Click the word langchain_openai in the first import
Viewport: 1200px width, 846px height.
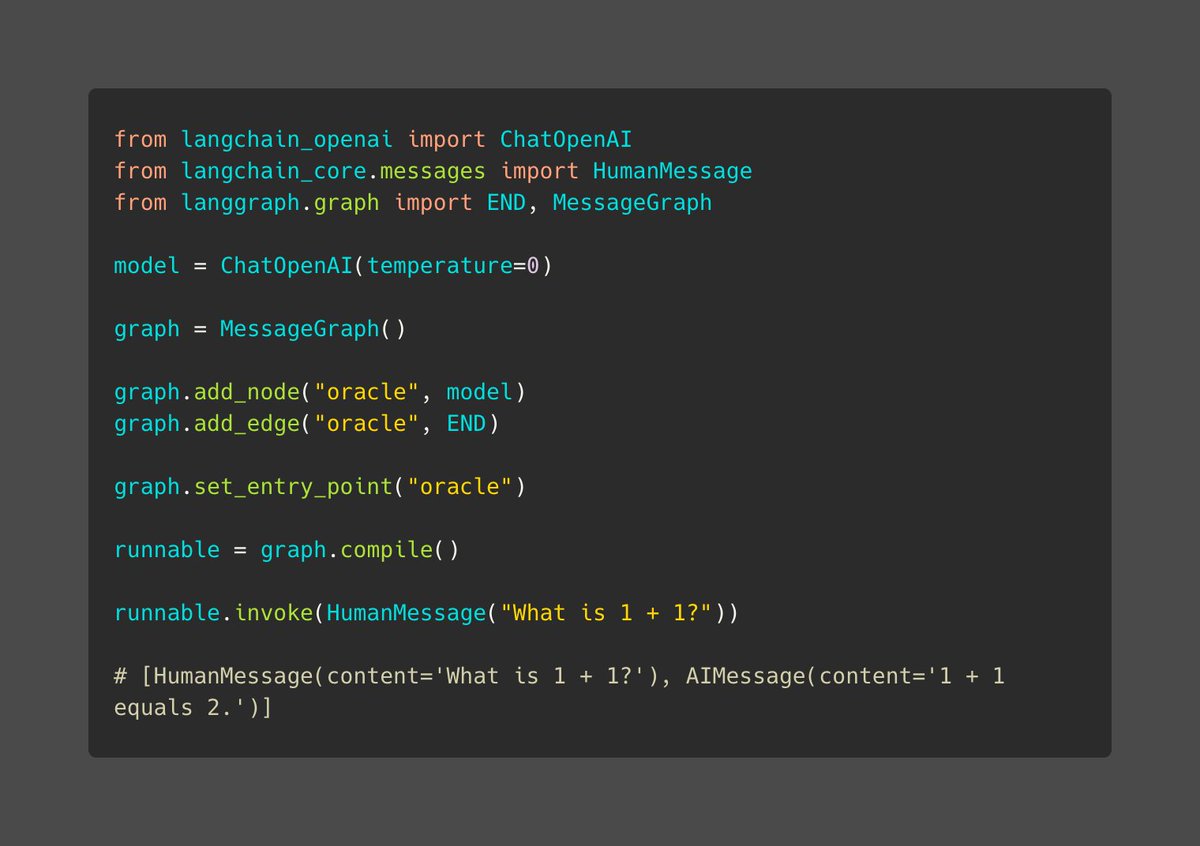pyautogui.click(x=287, y=139)
